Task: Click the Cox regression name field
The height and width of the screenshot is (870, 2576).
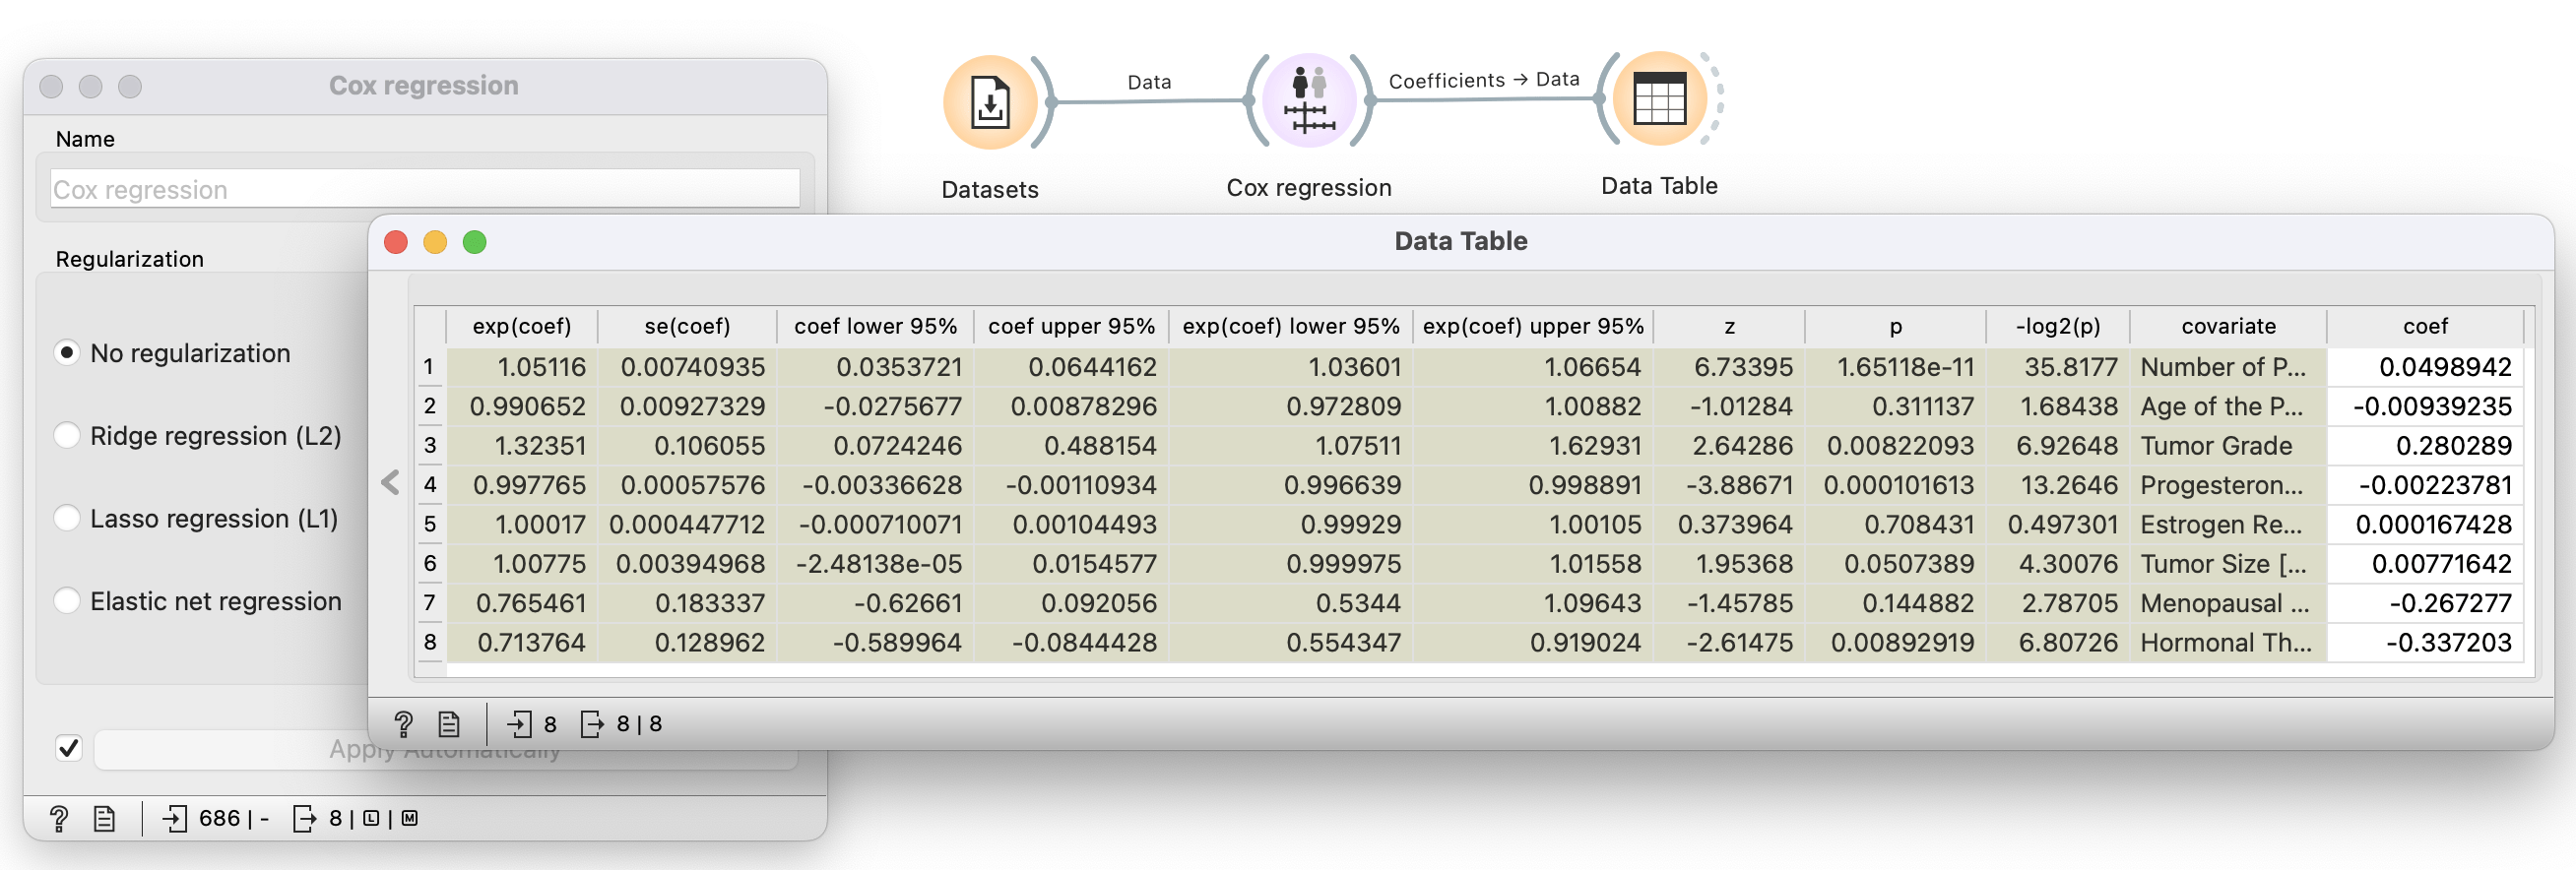Action: click(425, 189)
